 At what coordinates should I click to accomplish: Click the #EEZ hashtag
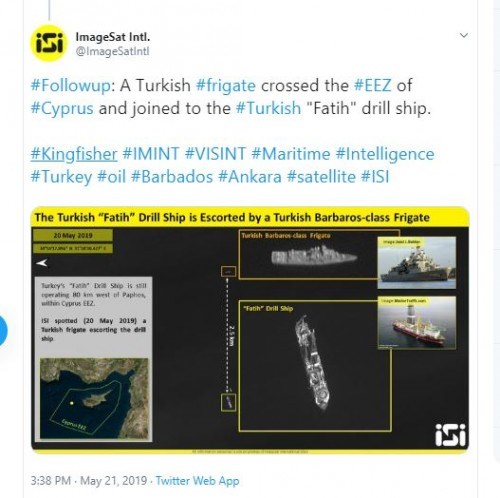tap(372, 85)
